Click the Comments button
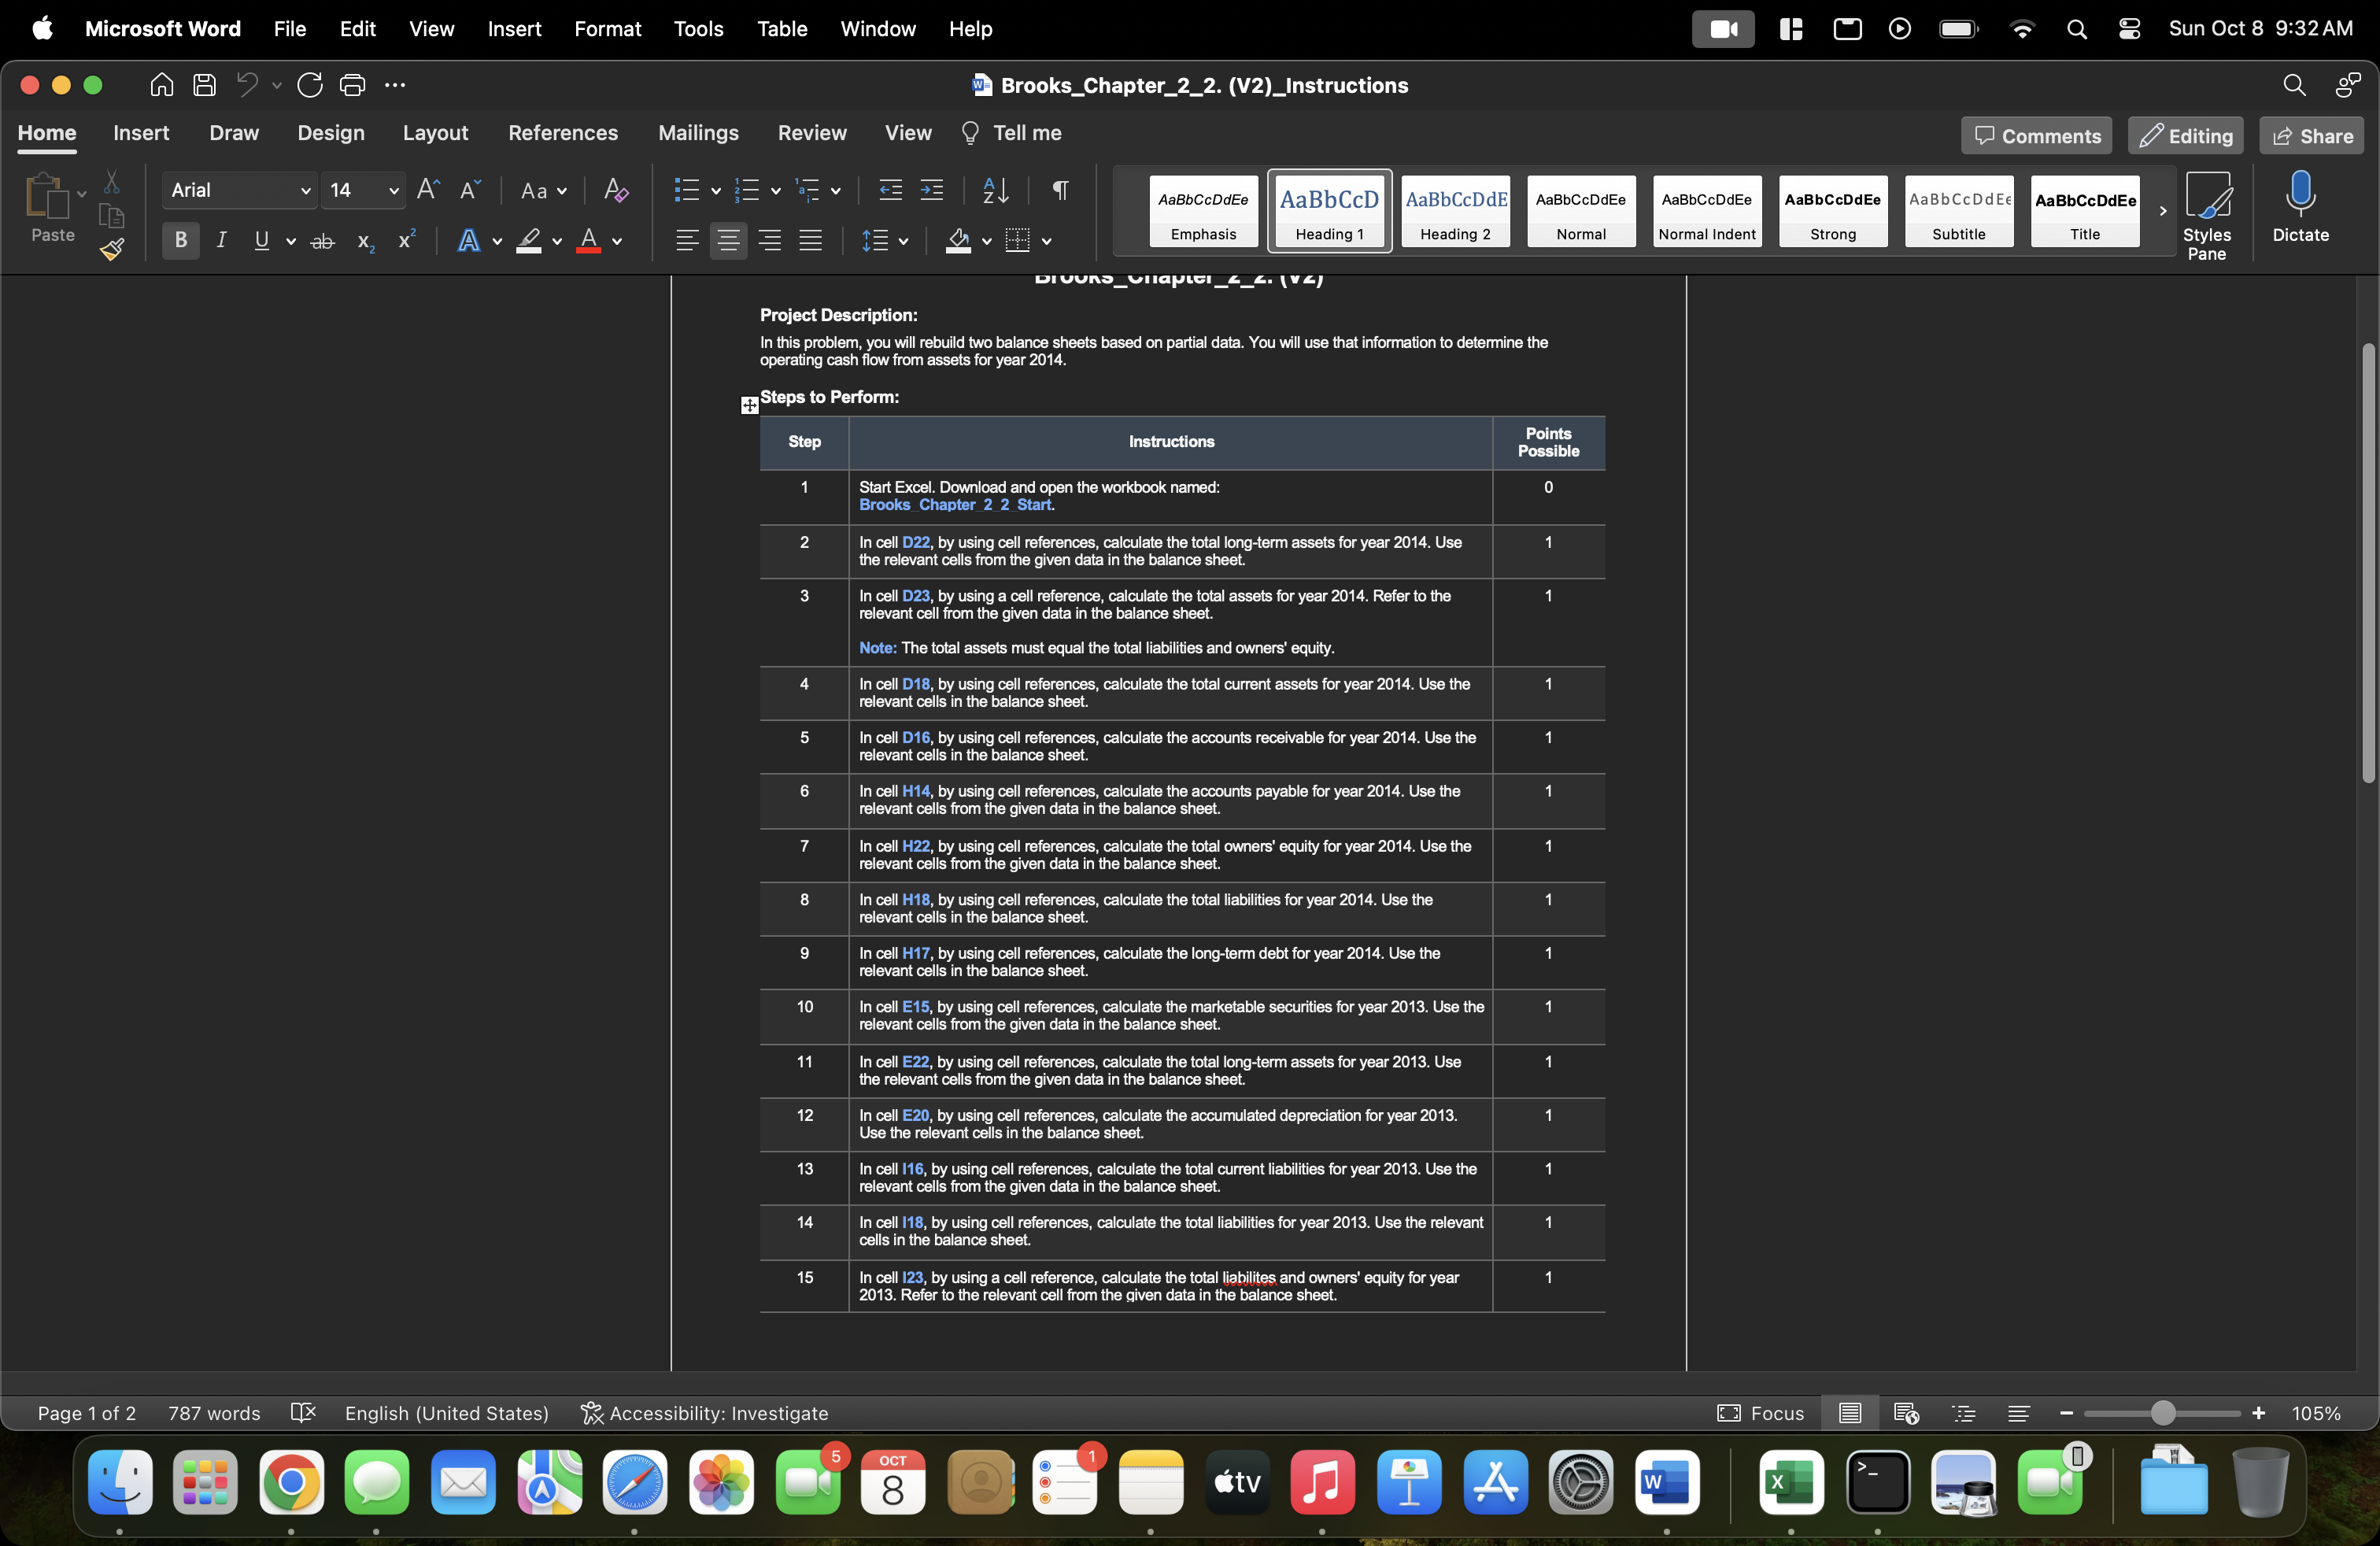Screen dimensions: 2380x1546 point(2036,136)
